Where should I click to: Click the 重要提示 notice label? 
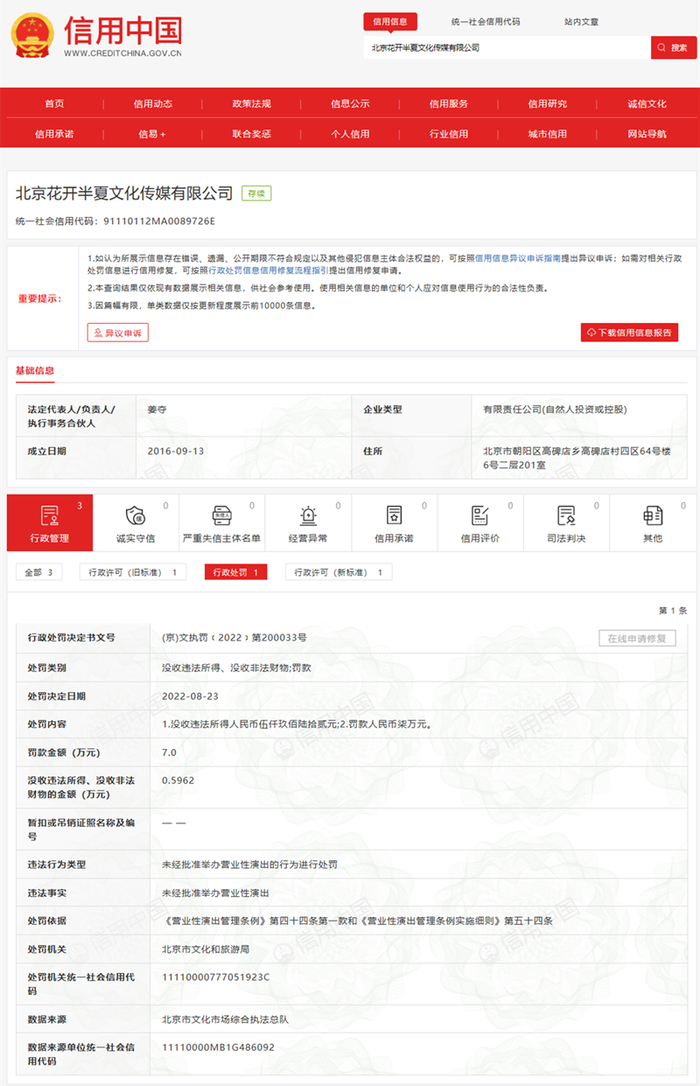pyautogui.click(x=39, y=299)
